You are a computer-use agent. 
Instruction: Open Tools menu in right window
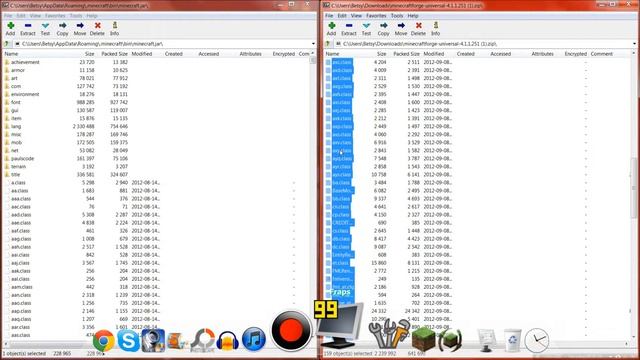tap(397, 16)
